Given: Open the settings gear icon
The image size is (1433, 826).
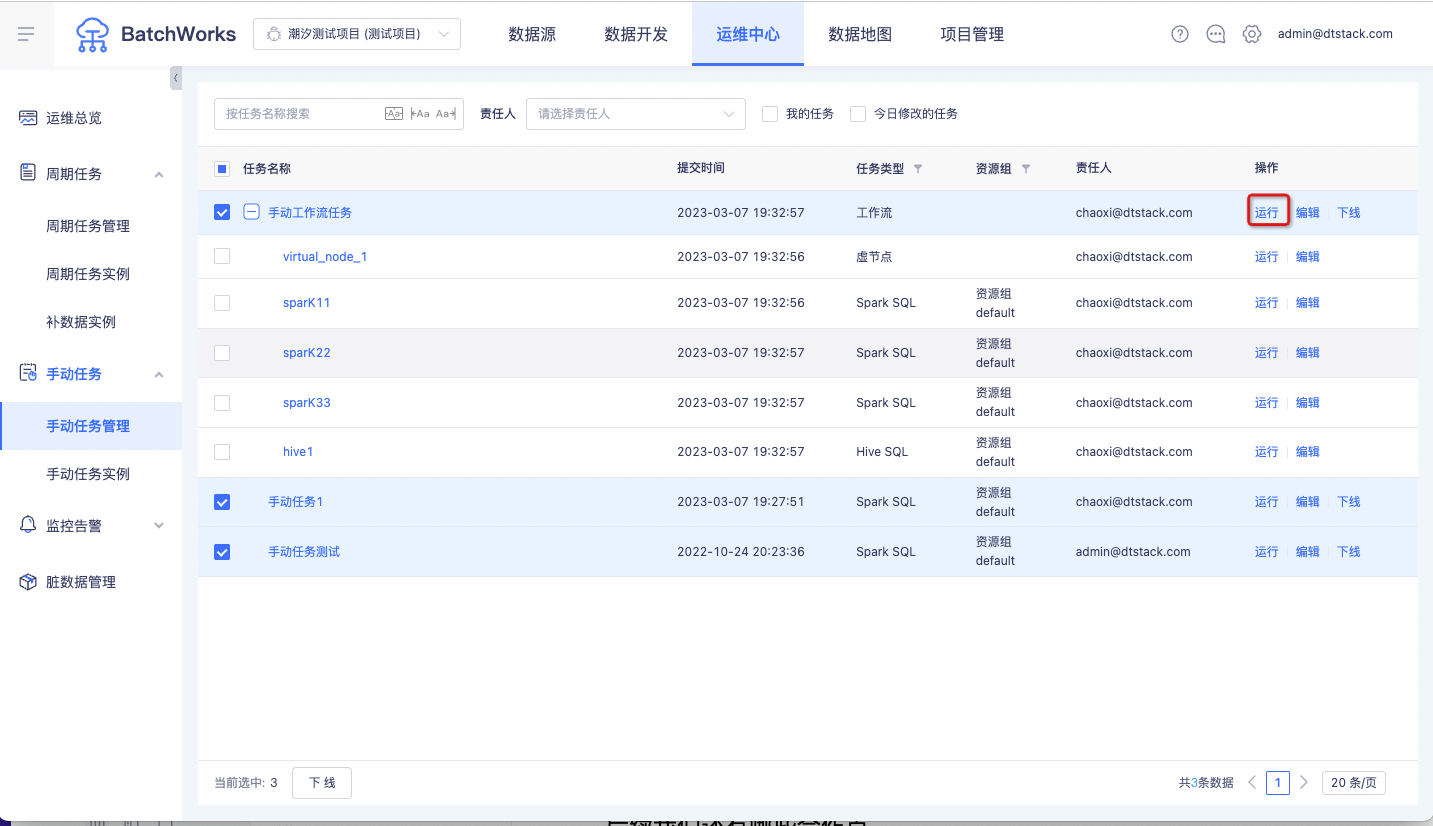Looking at the screenshot, I should (x=1252, y=34).
